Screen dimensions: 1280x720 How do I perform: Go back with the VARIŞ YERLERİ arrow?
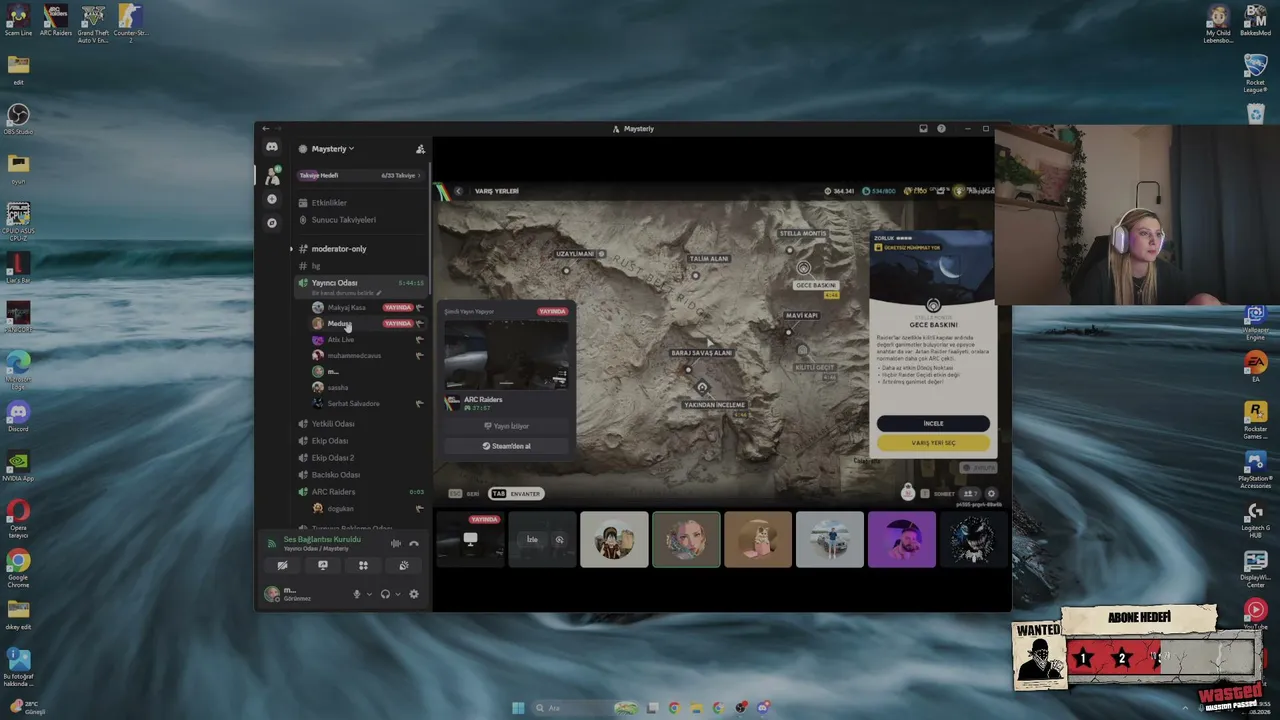click(x=458, y=191)
